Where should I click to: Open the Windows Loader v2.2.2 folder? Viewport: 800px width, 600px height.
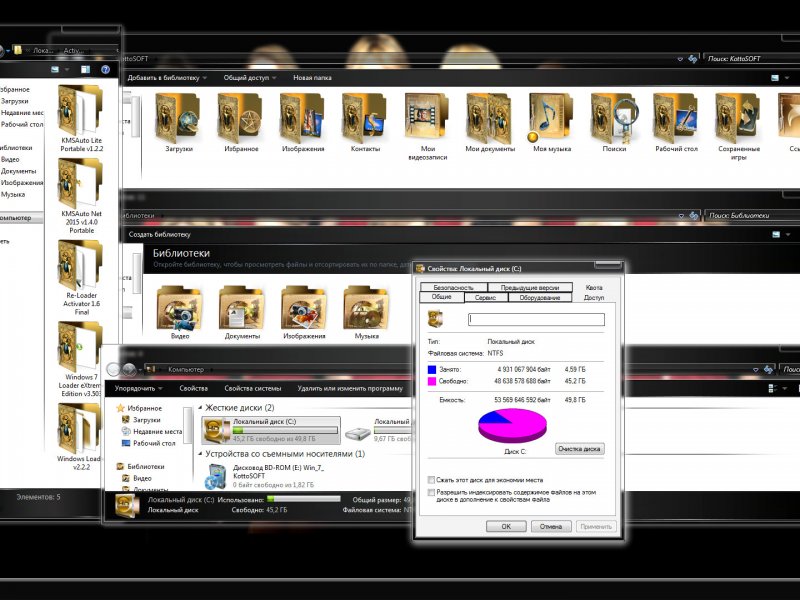pyautogui.click(x=80, y=429)
